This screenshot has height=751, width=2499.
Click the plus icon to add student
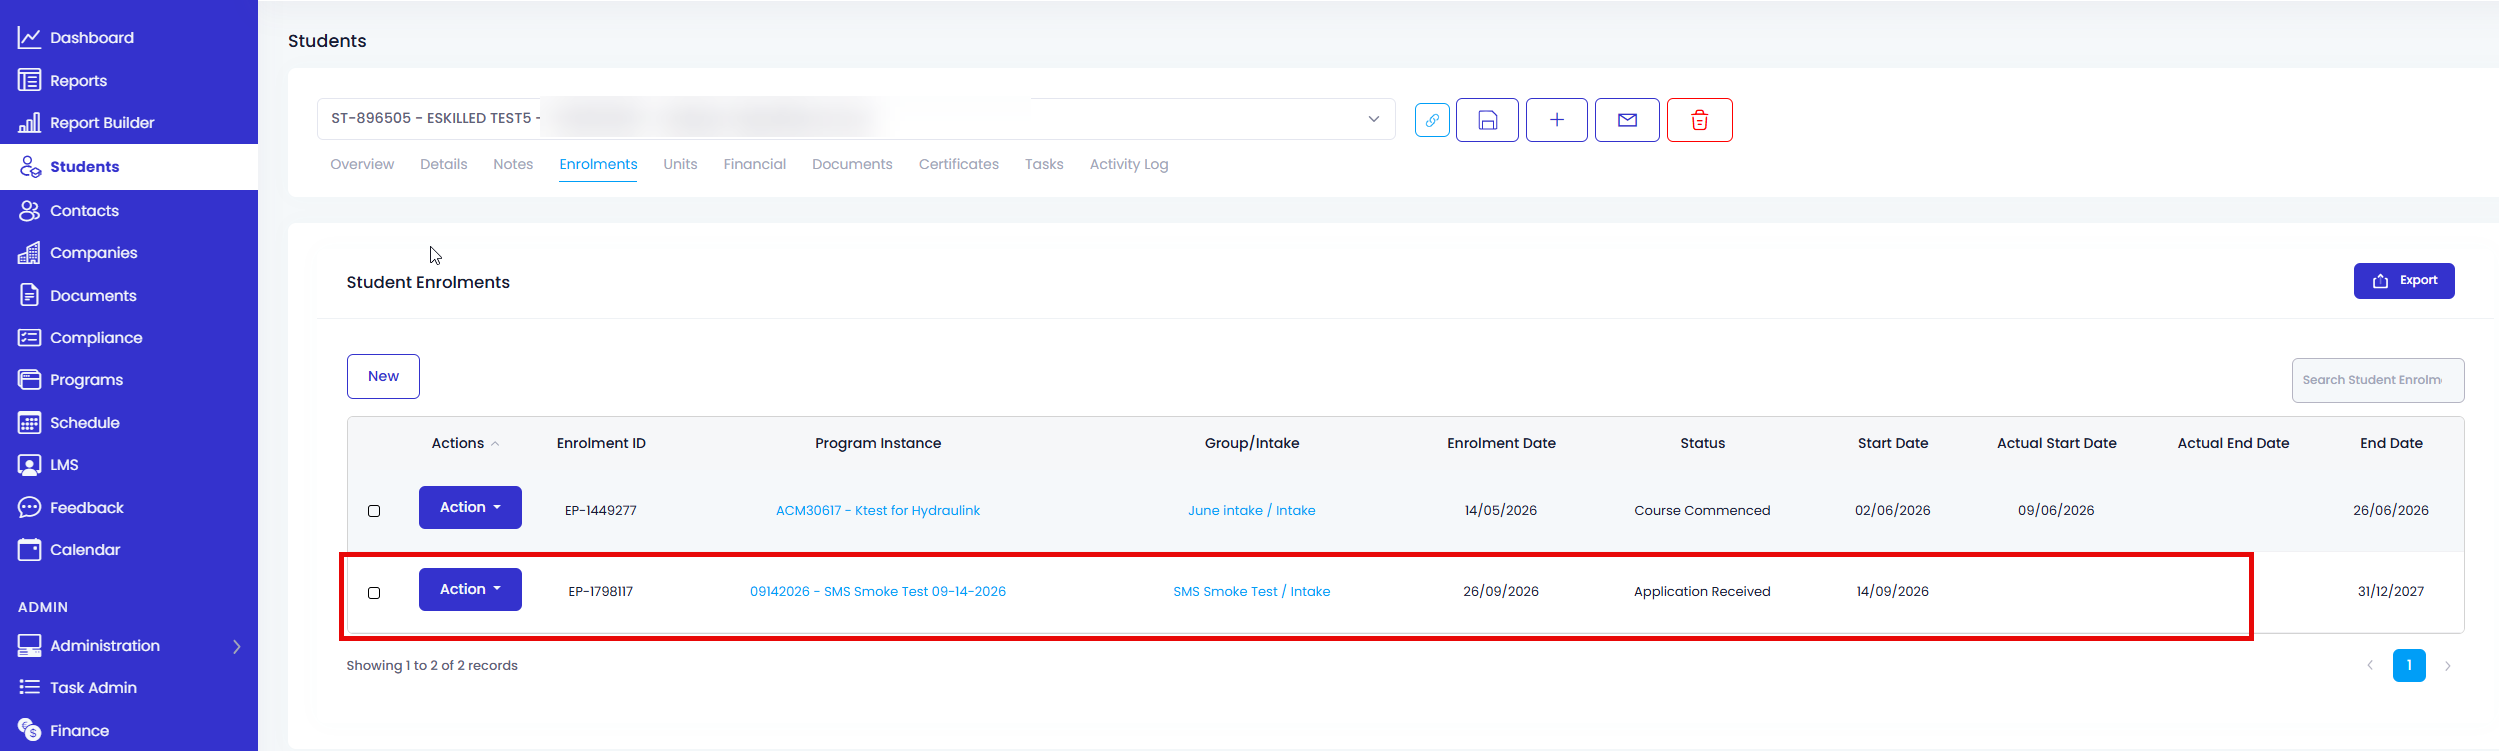coord(1557,120)
